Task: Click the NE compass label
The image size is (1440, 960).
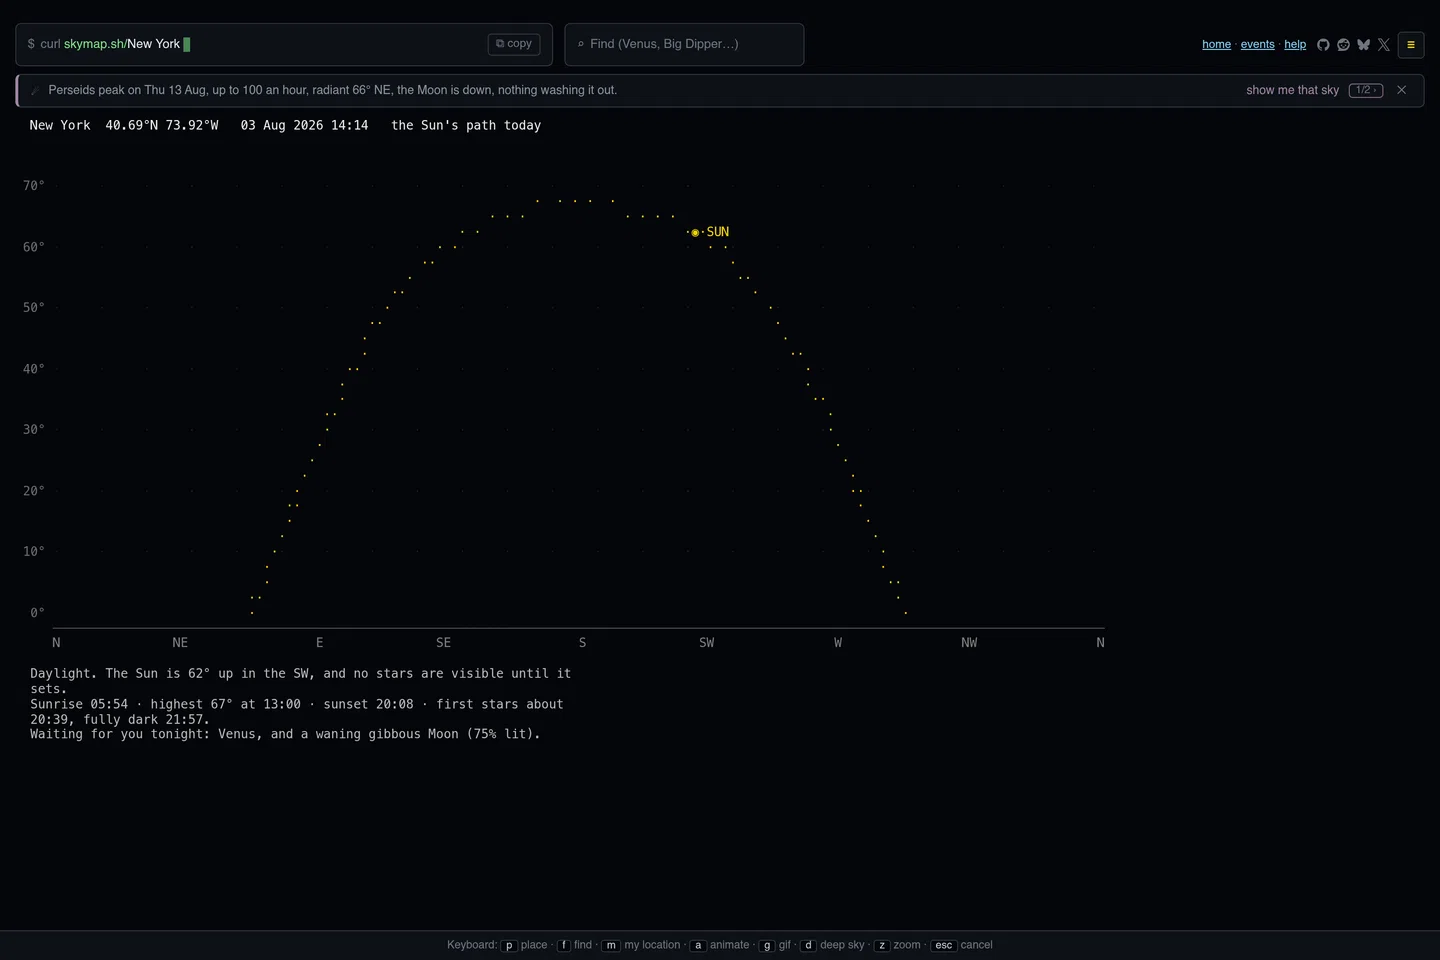Action: (x=180, y=643)
